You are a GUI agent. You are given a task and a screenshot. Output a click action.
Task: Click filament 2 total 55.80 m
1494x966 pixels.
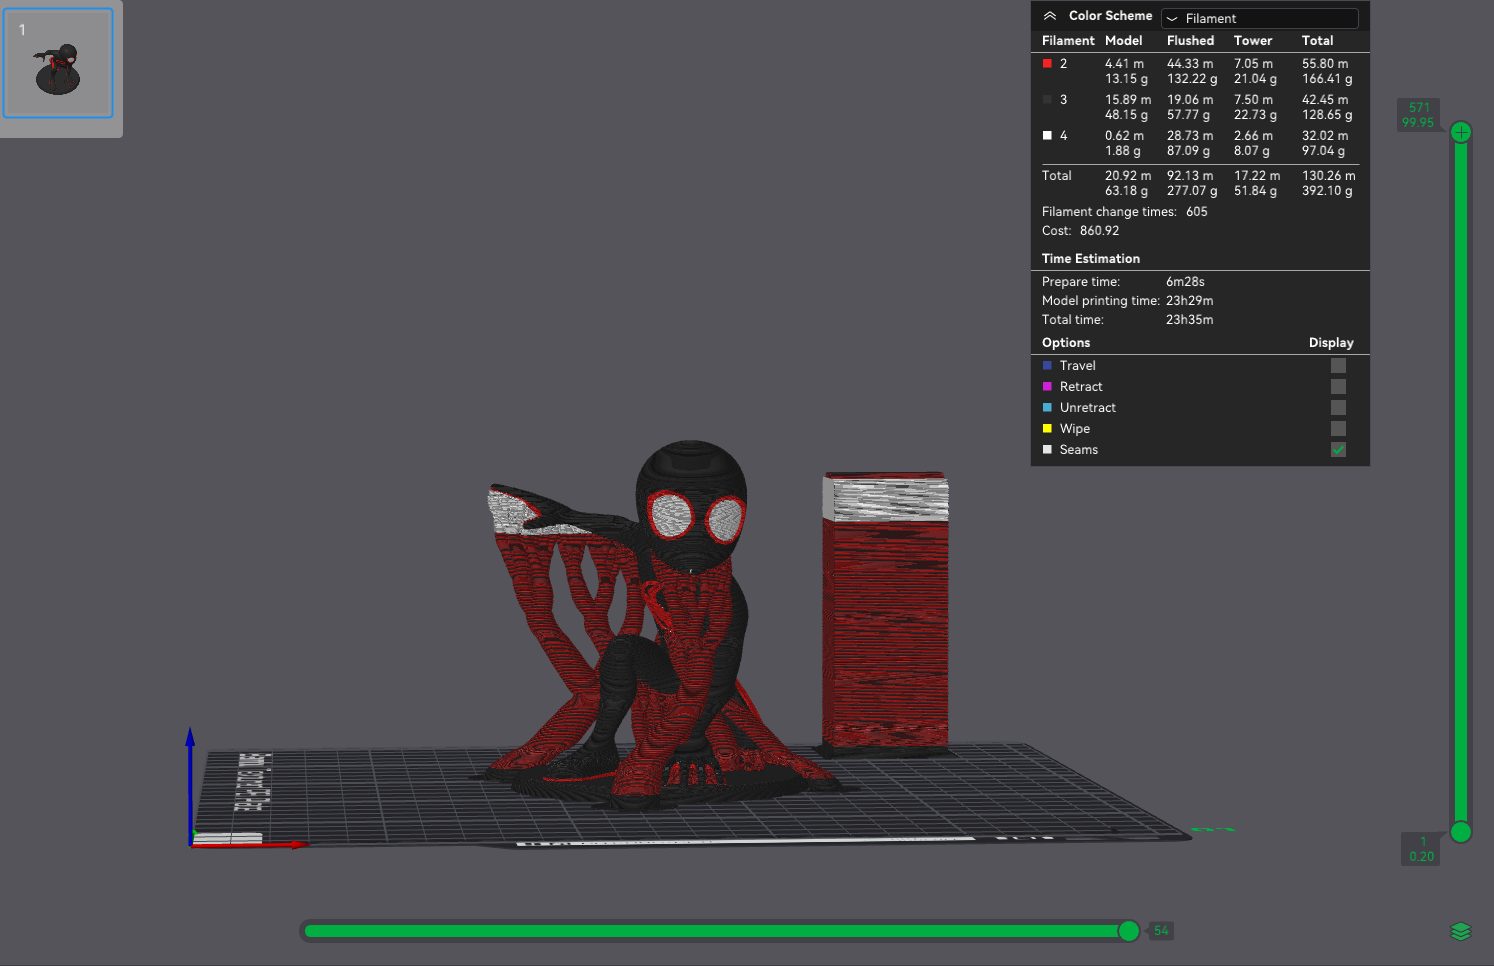click(x=1325, y=64)
